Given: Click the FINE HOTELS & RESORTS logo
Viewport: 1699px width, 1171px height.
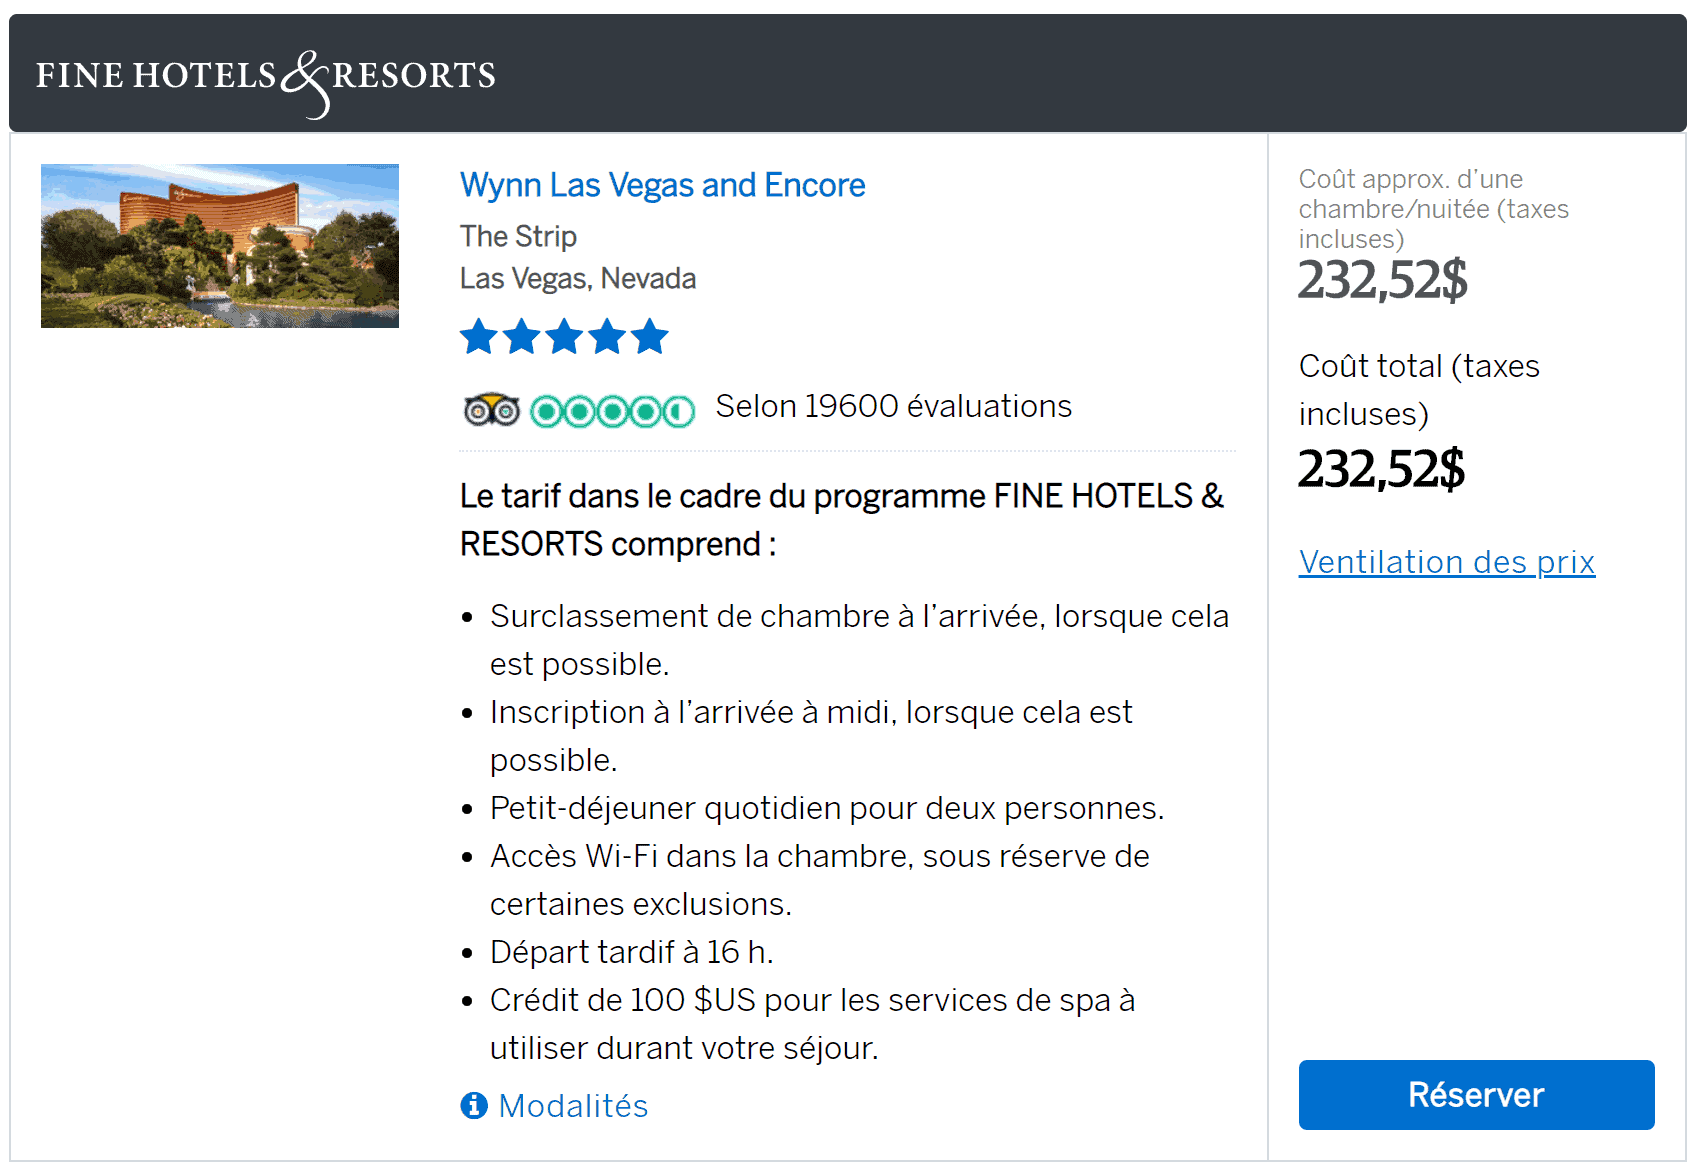Looking at the screenshot, I should click(266, 73).
